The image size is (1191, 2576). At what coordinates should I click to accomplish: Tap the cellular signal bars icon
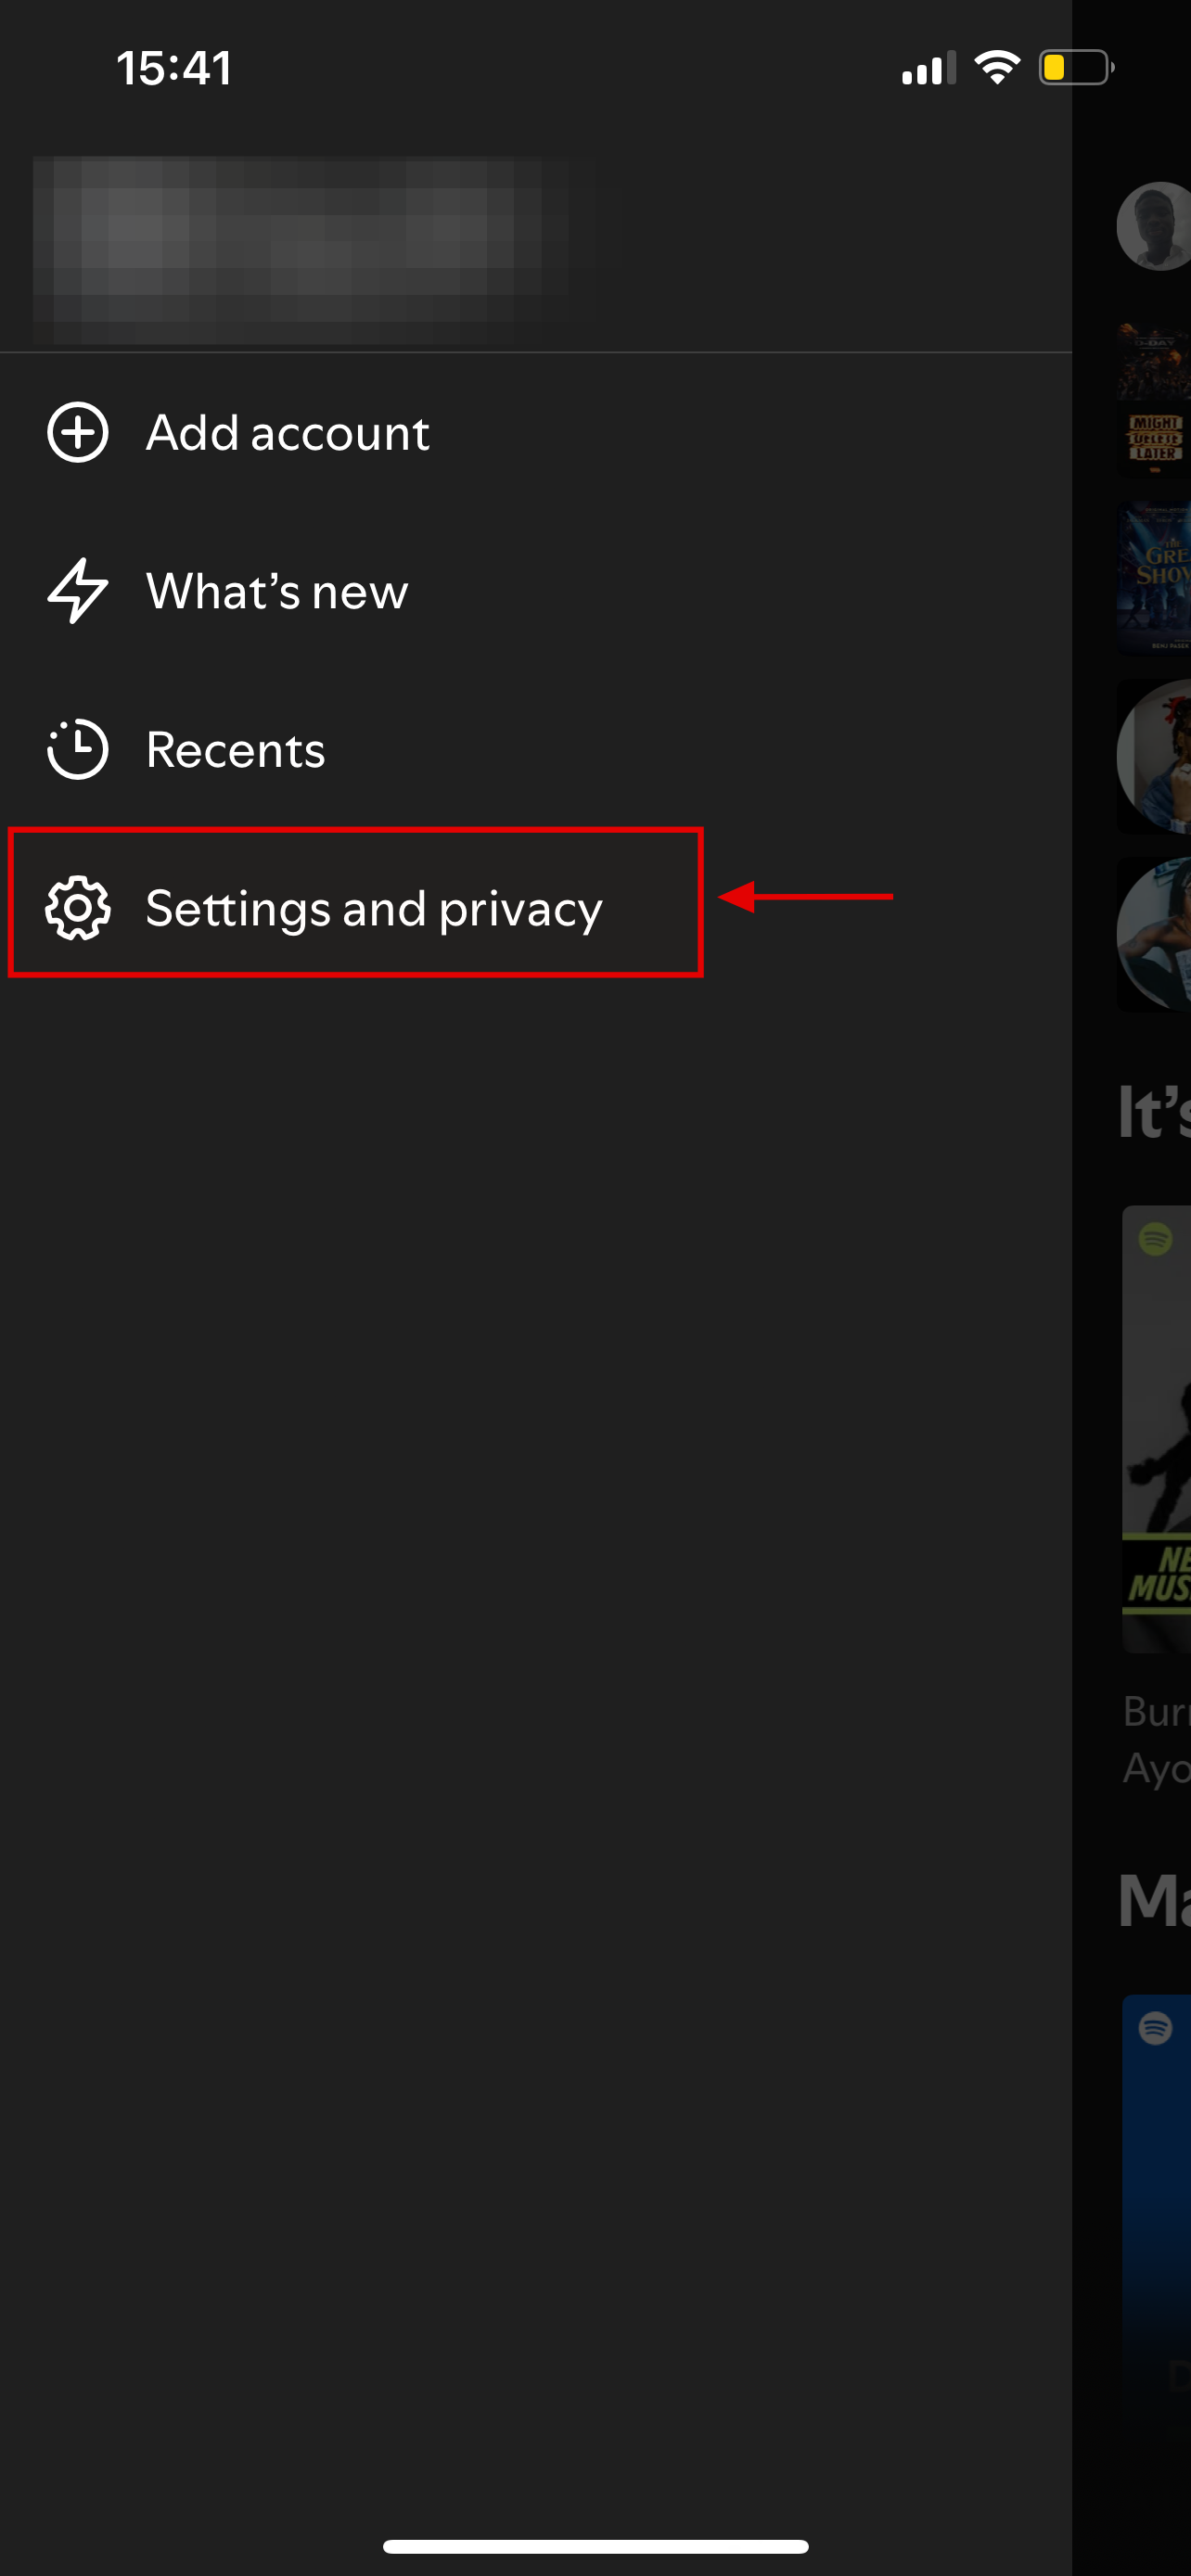point(928,68)
